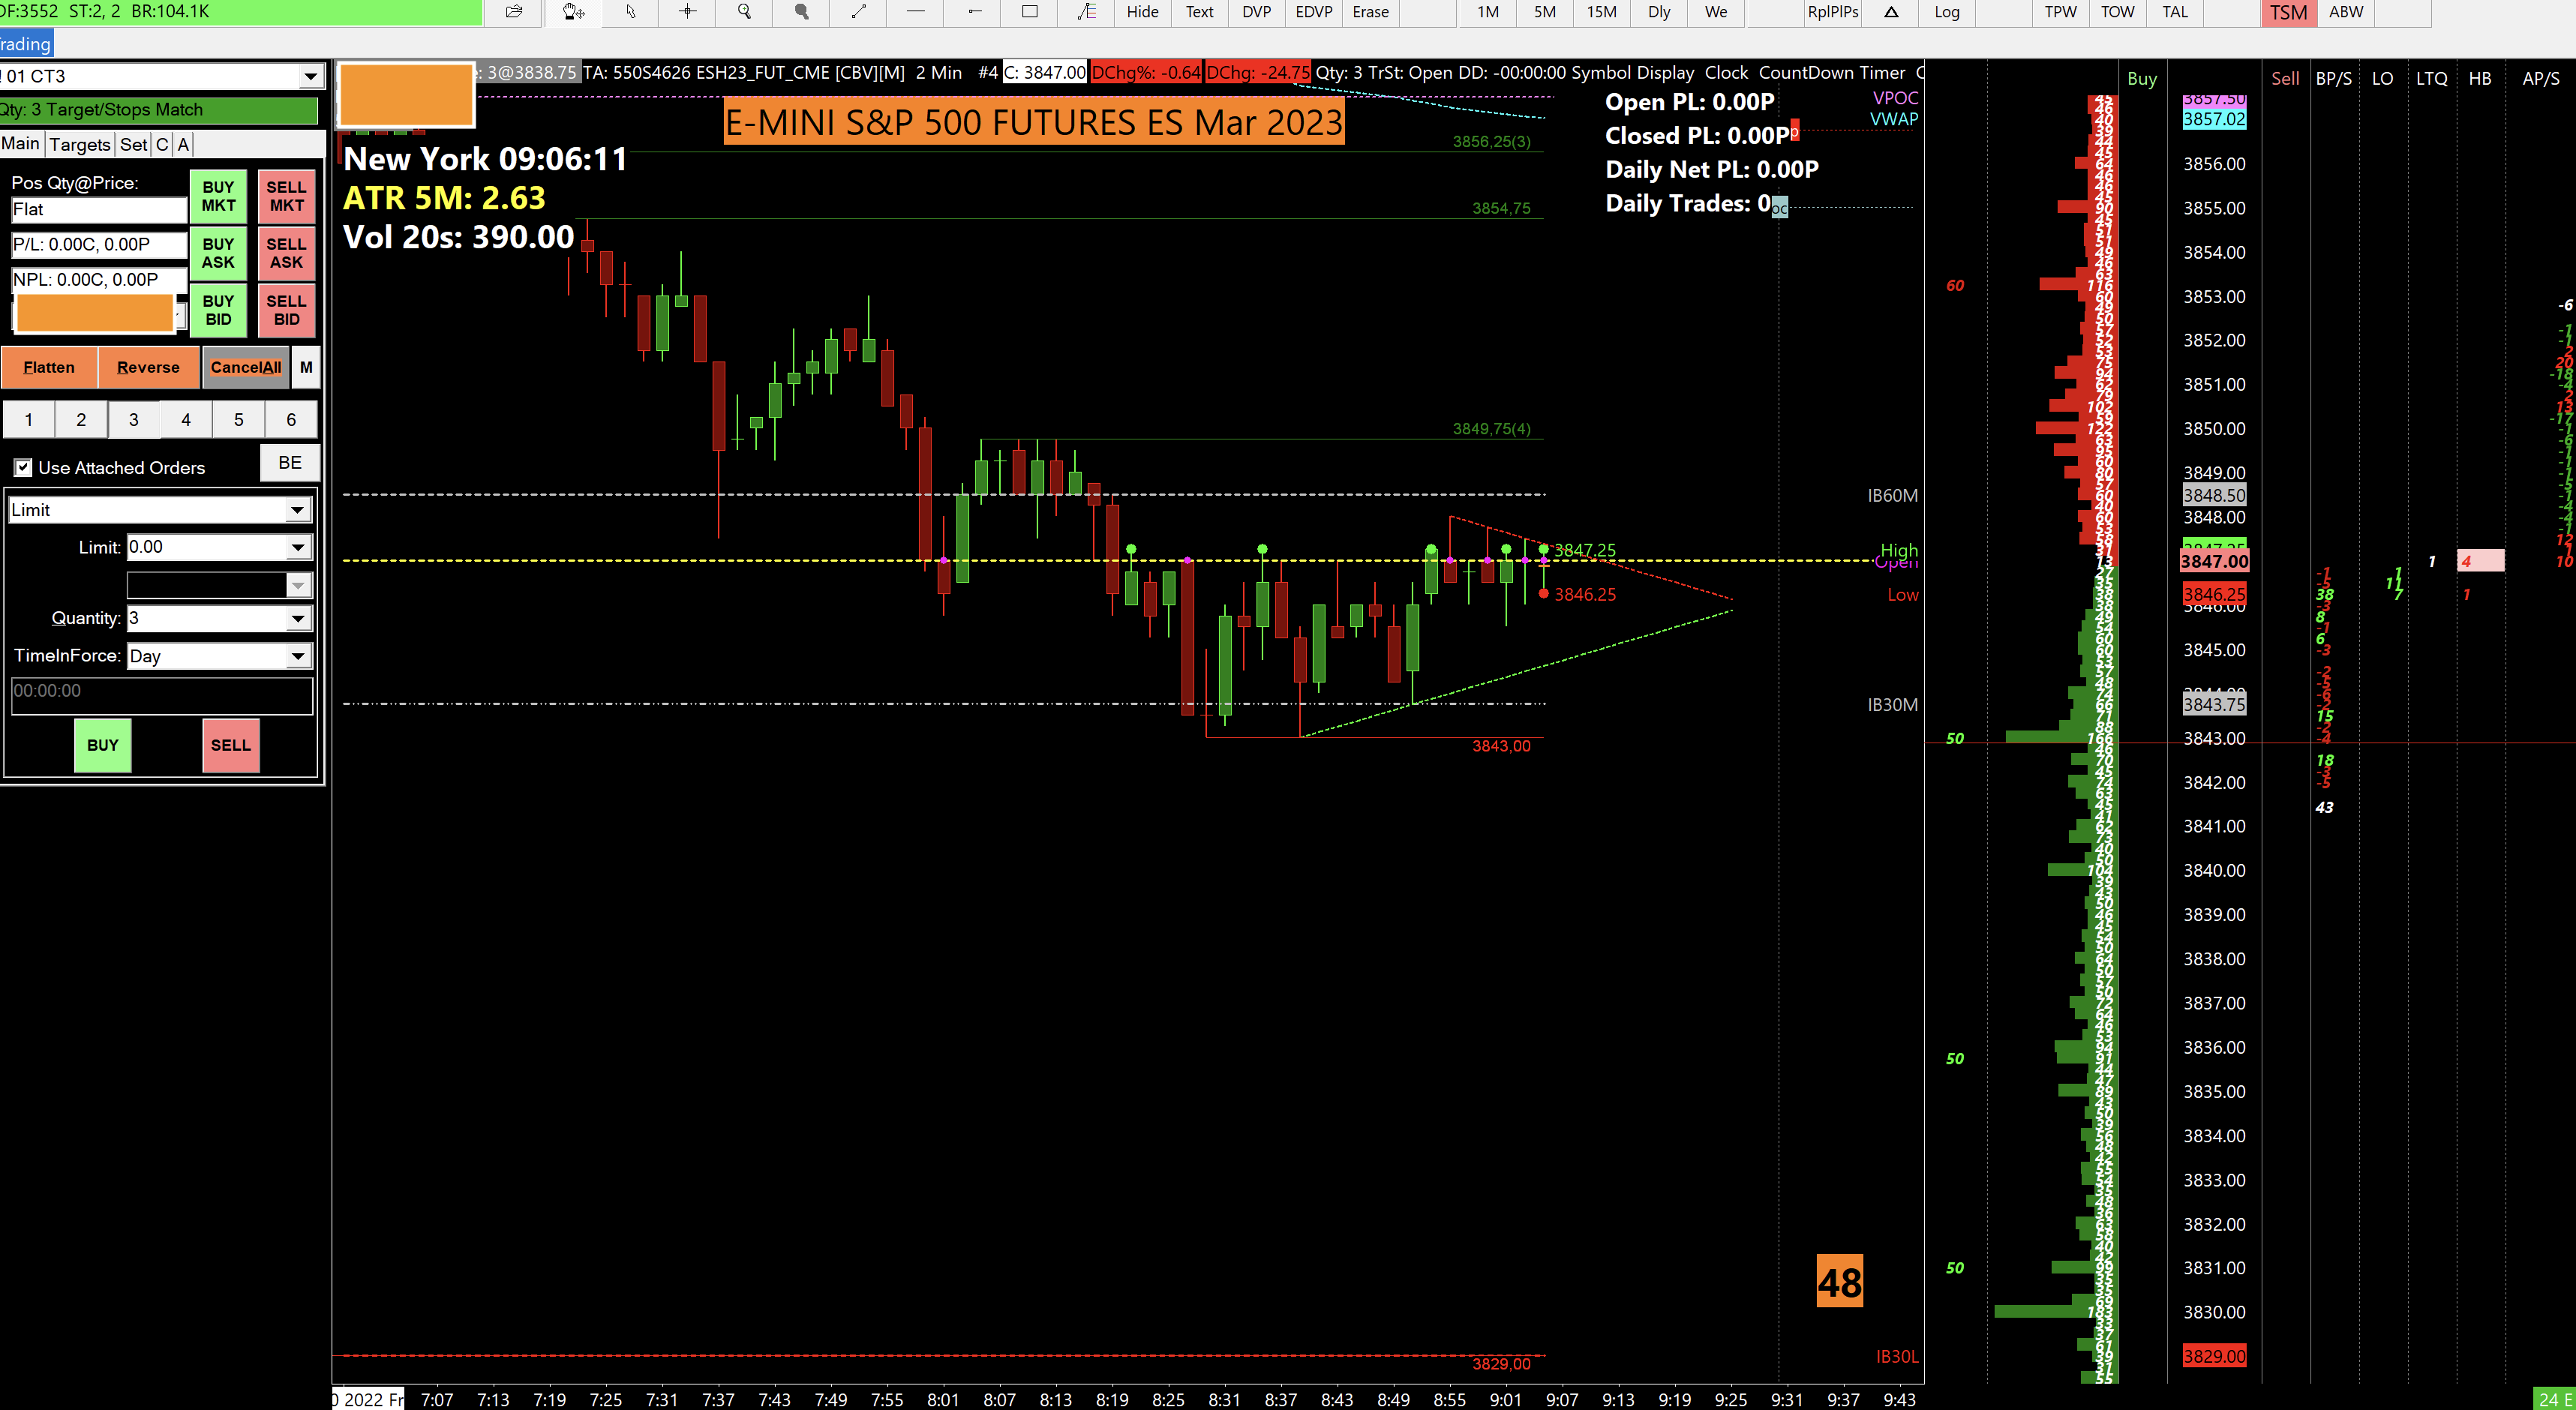Image resolution: width=2576 pixels, height=1410 pixels.
Task: Click the Flatten button
Action: 49,367
